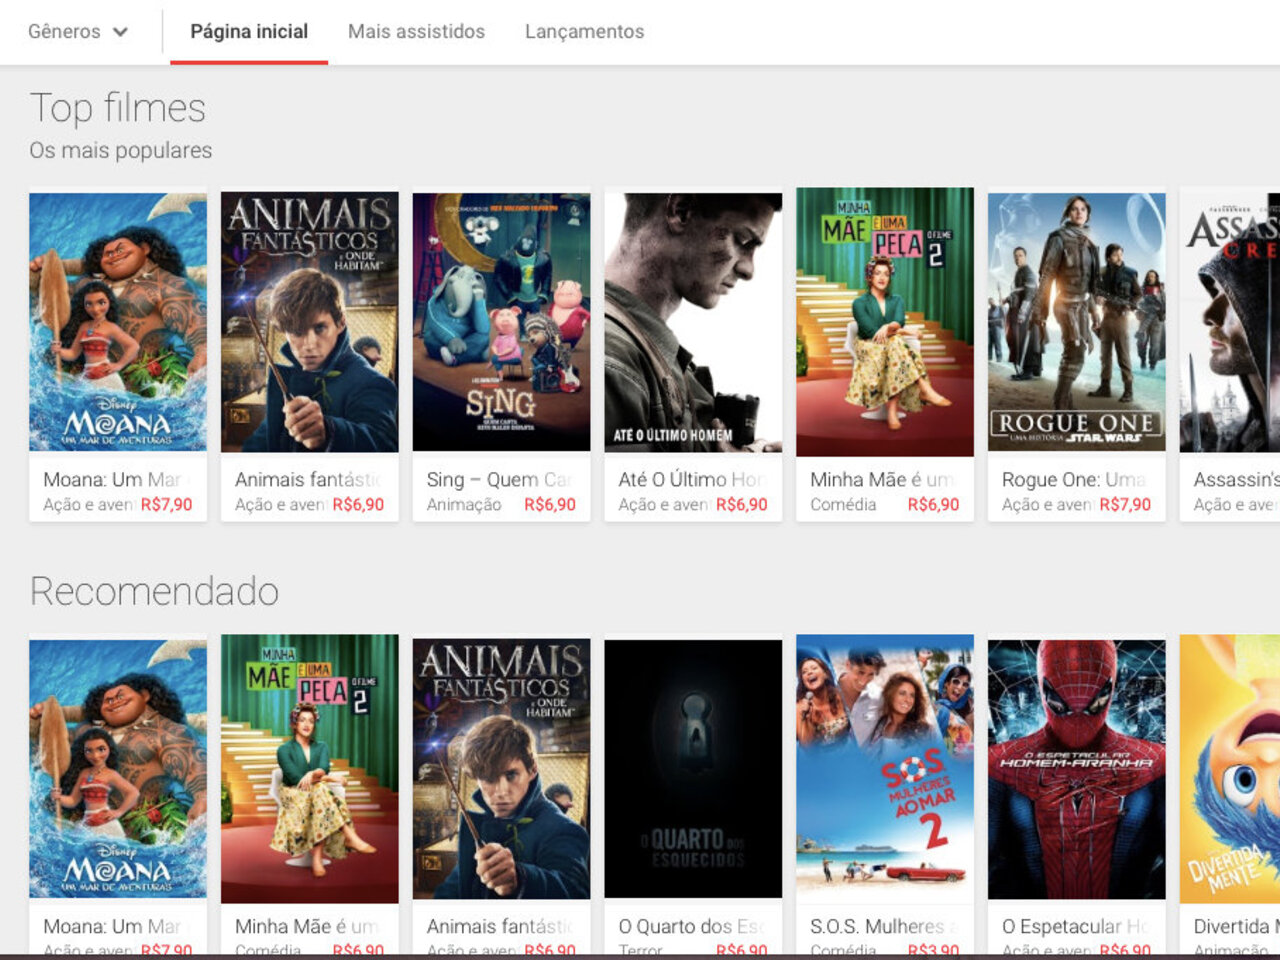Viewport: 1280px width, 960px height.
Task: Switch to Mais assistidos tab
Action: [x=416, y=31]
